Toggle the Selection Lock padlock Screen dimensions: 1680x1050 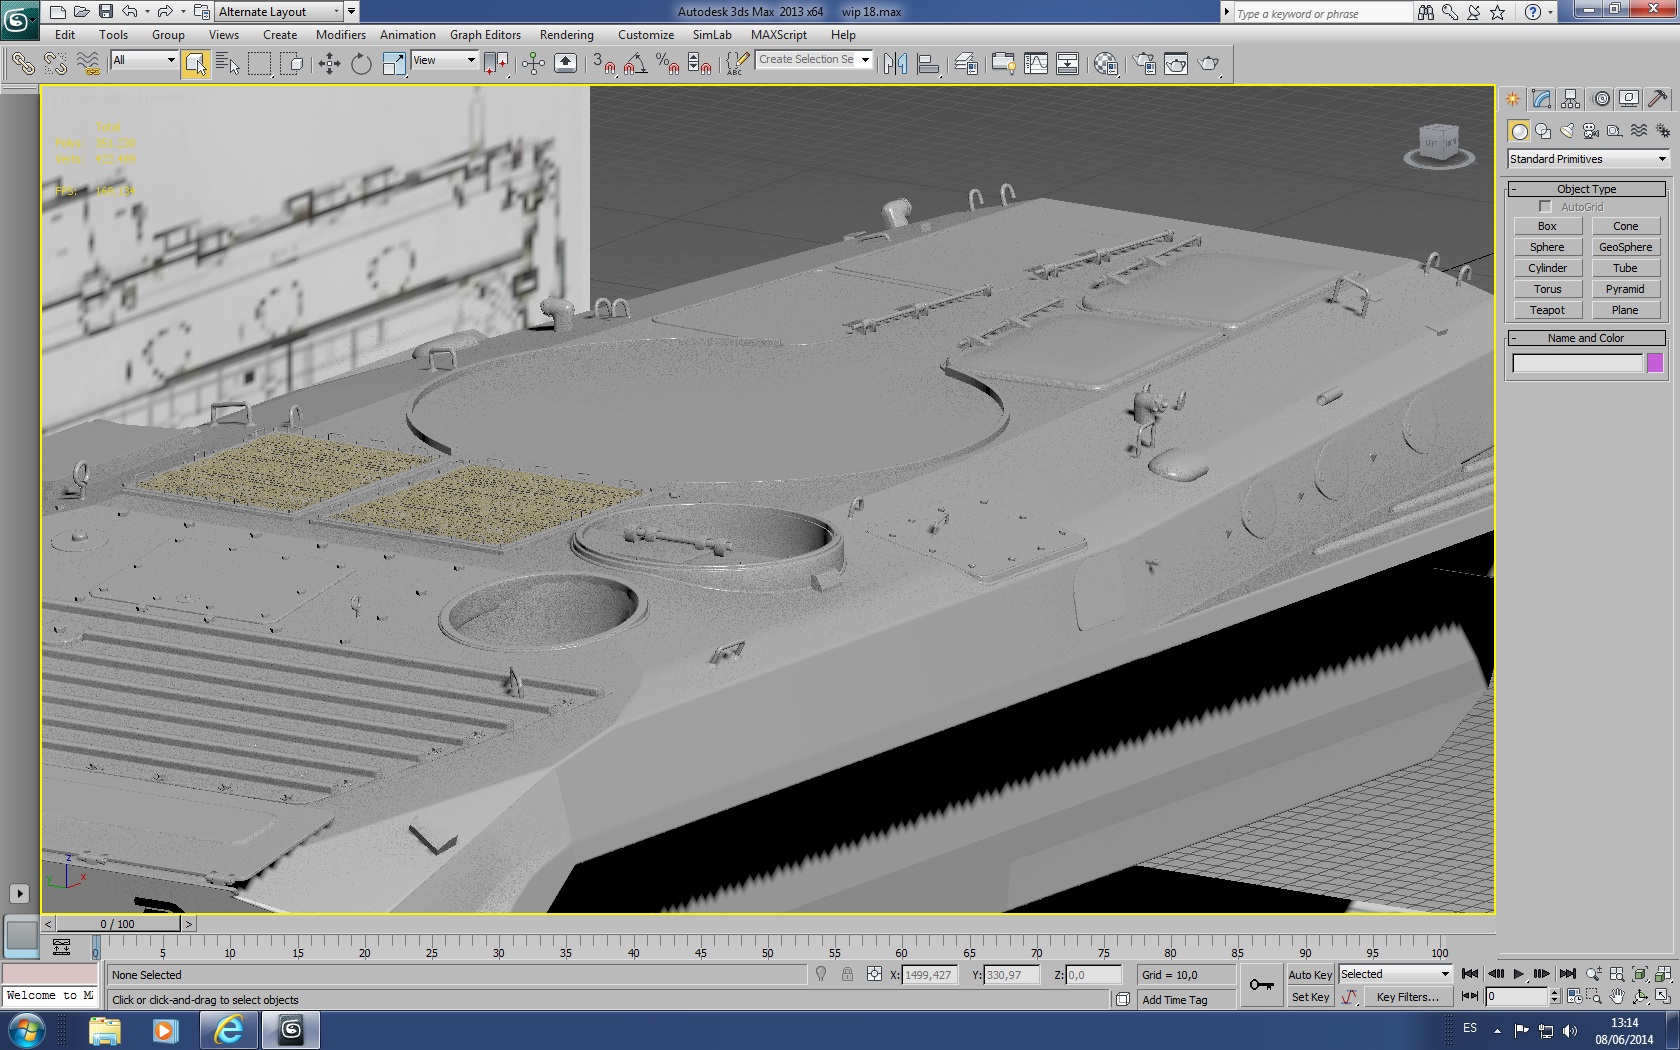tap(847, 974)
